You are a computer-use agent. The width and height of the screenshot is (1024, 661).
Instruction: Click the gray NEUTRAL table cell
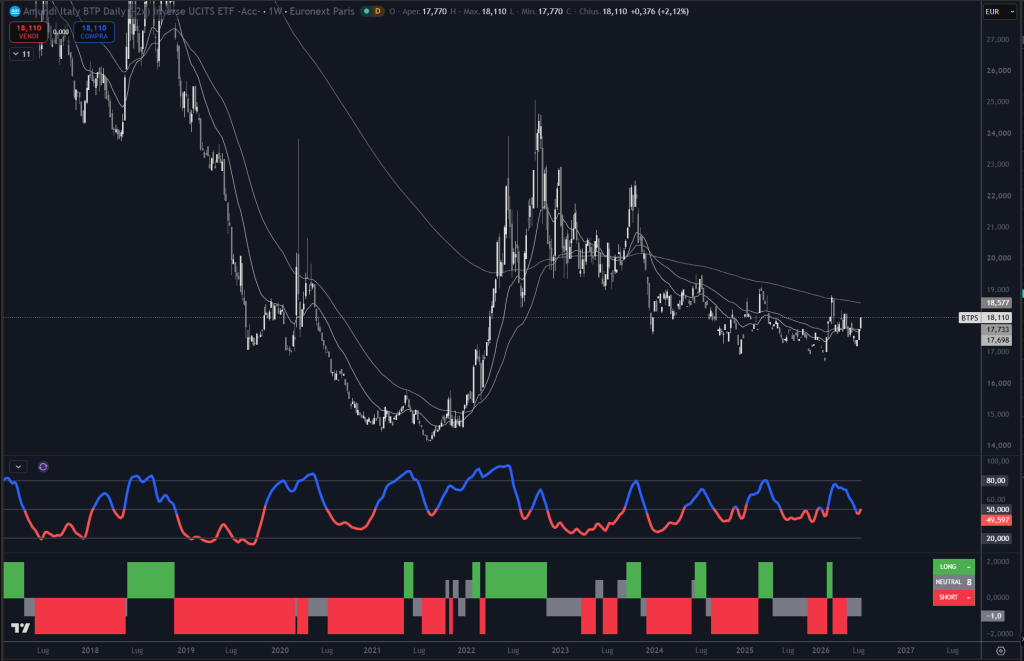[x=953, y=582]
